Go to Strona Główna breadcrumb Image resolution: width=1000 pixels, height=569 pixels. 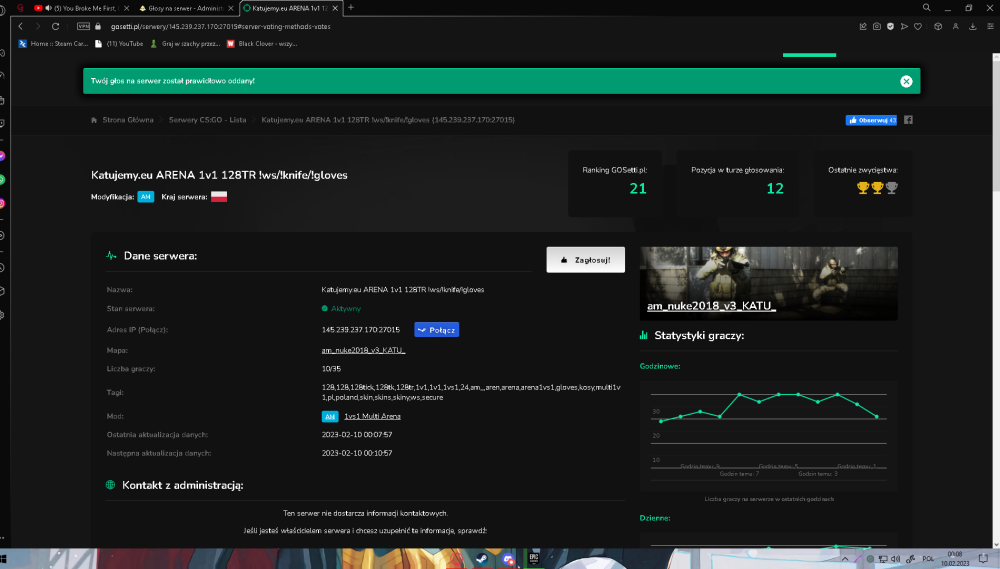[x=128, y=120]
